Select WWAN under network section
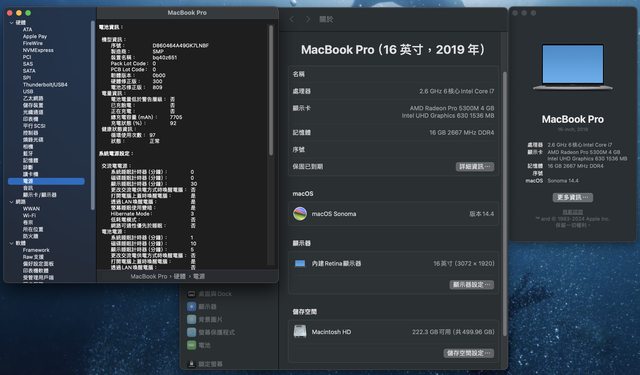This screenshot has width=640, height=375. pyautogui.click(x=31, y=209)
